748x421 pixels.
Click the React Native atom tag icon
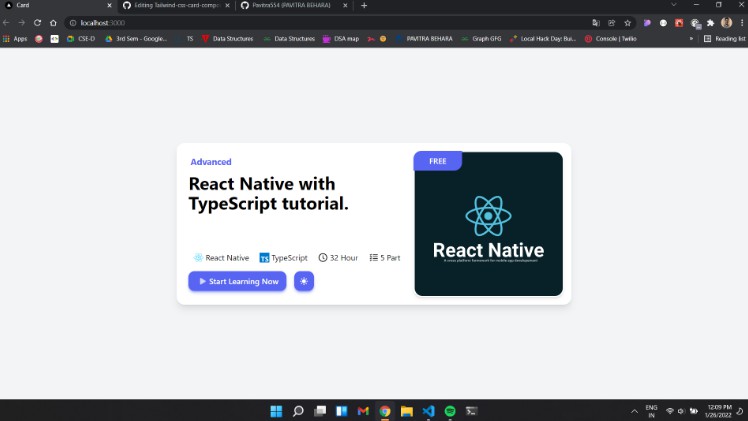click(x=198, y=257)
